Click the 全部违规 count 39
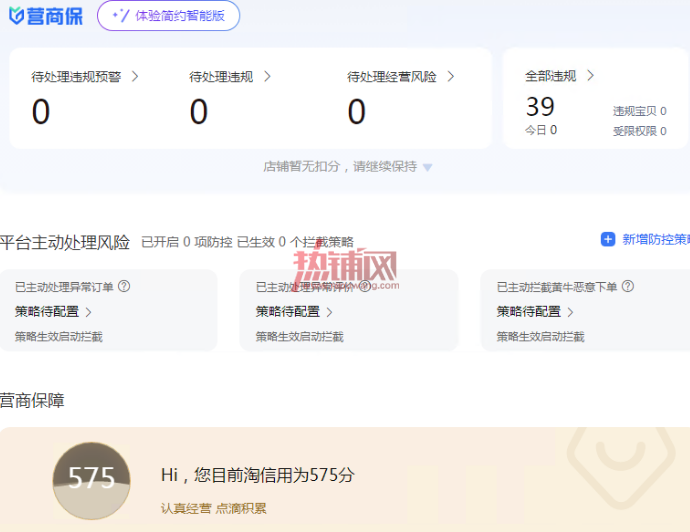This screenshot has width=690, height=532. [540, 107]
